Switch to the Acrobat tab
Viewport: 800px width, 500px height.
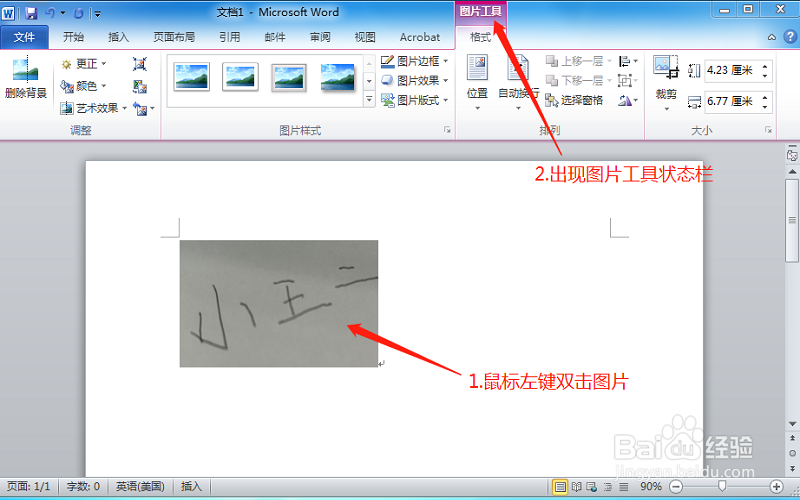pyautogui.click(x=419, y=37)
